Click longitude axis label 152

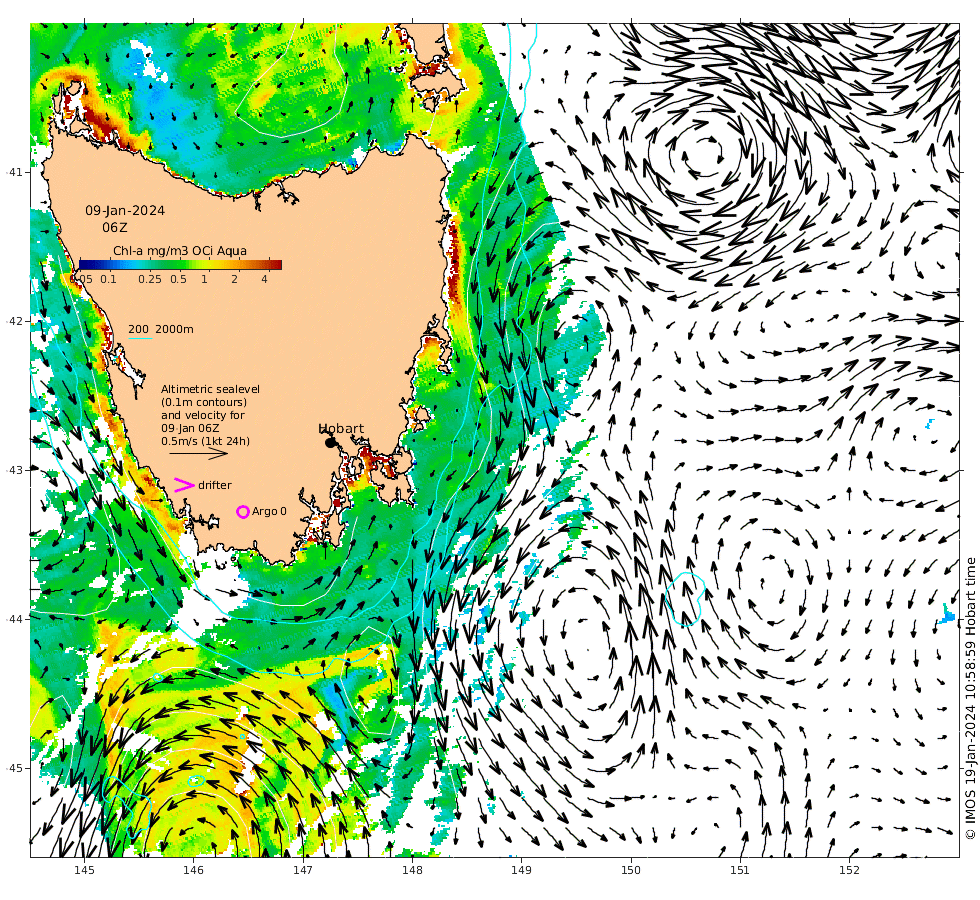(x=849, y=870)
